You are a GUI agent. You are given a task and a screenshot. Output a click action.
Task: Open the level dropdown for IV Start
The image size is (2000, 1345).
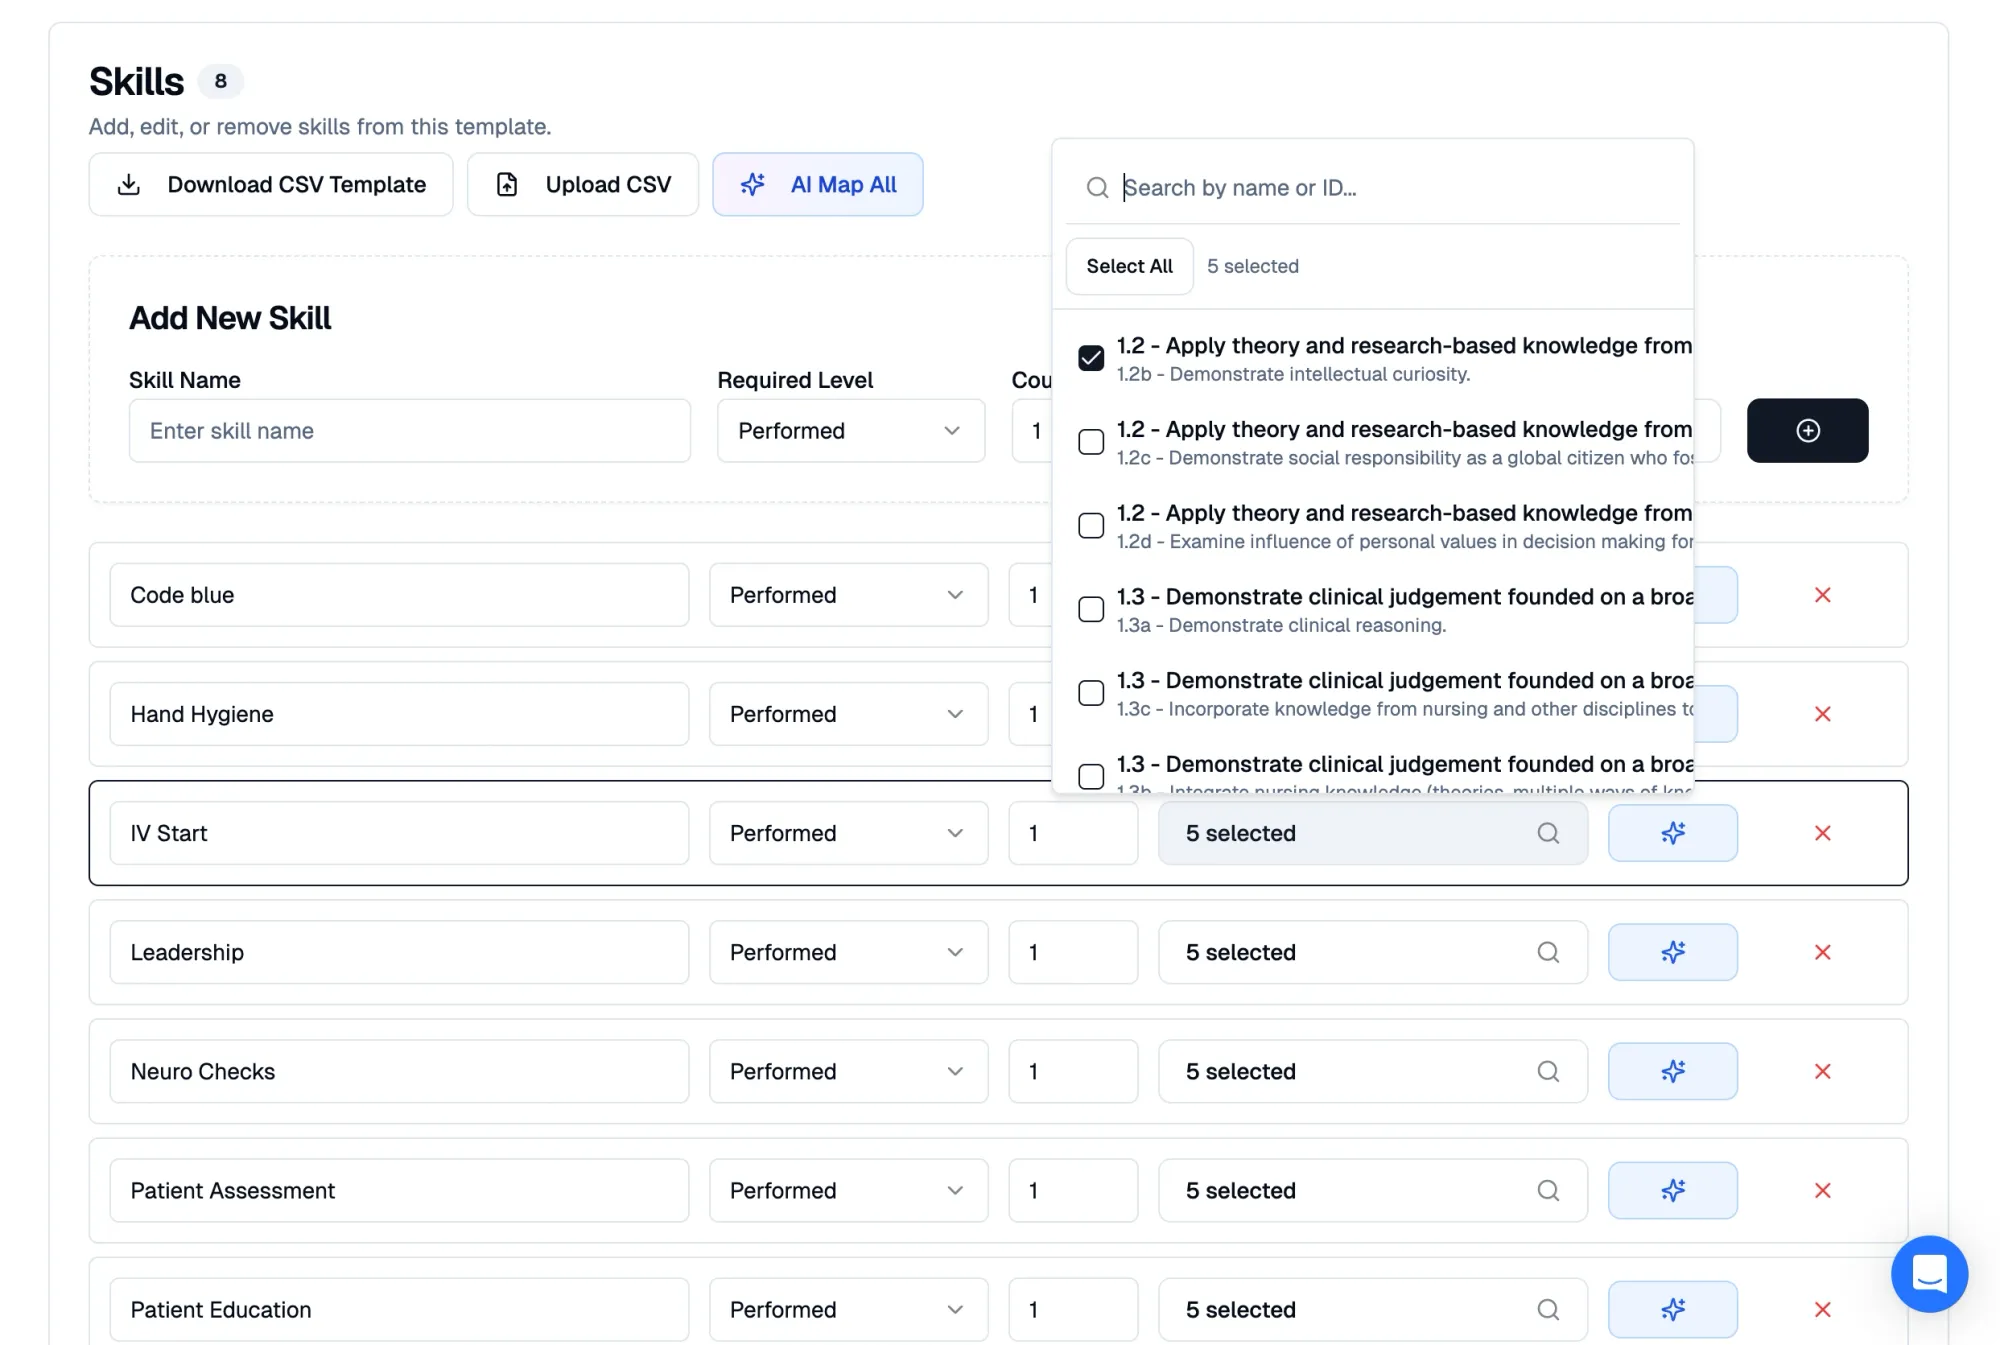coord(848,833)
